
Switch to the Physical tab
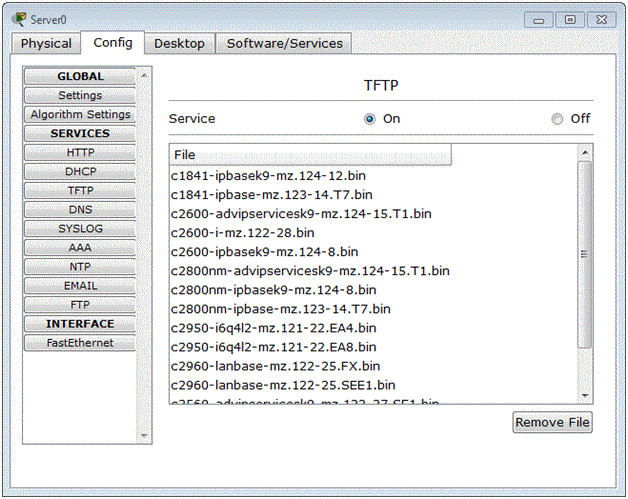point(46,43)
